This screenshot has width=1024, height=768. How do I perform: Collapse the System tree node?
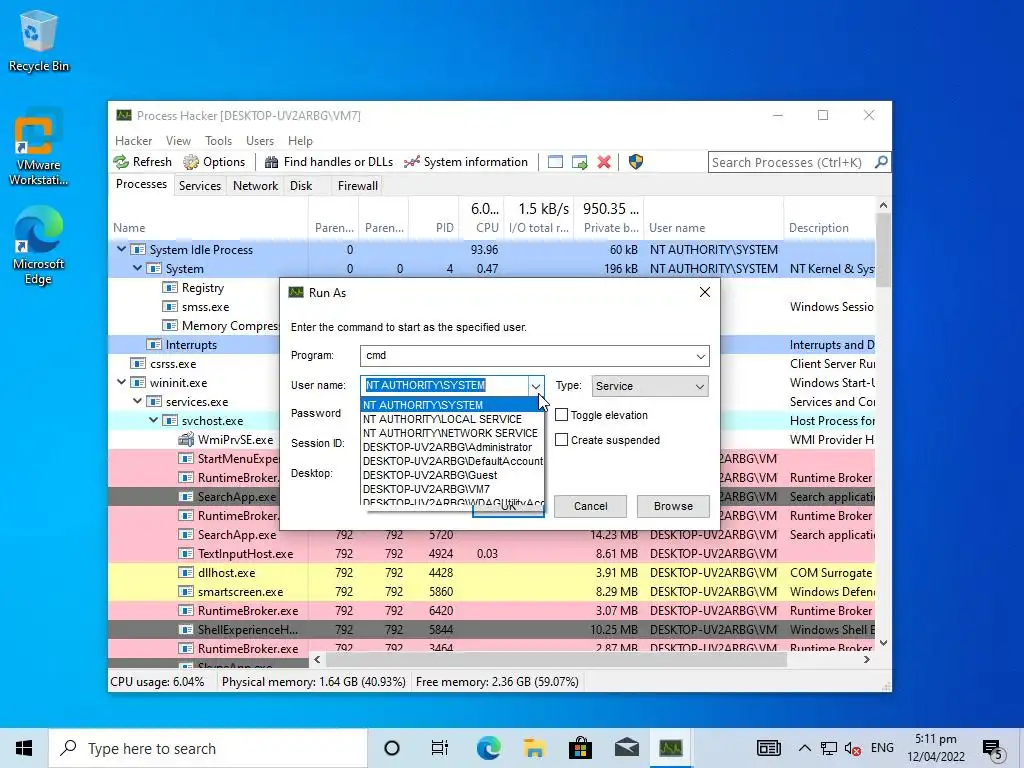(137, 268)
